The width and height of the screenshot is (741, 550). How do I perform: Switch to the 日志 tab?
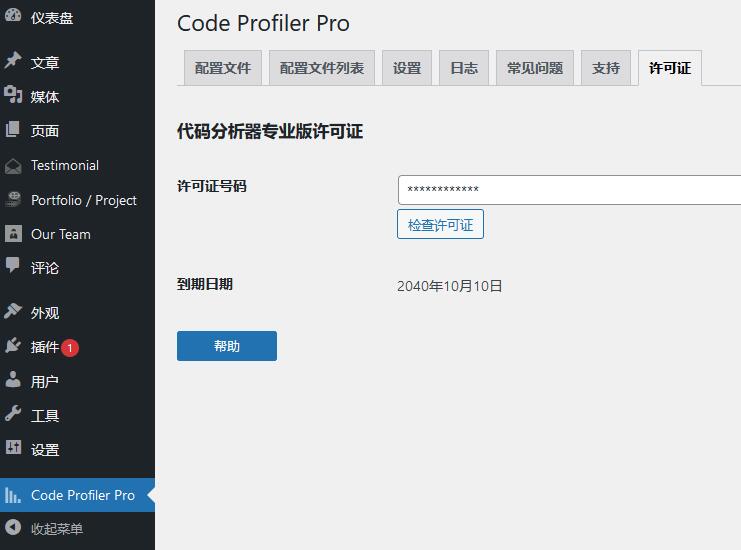[464, 68]
